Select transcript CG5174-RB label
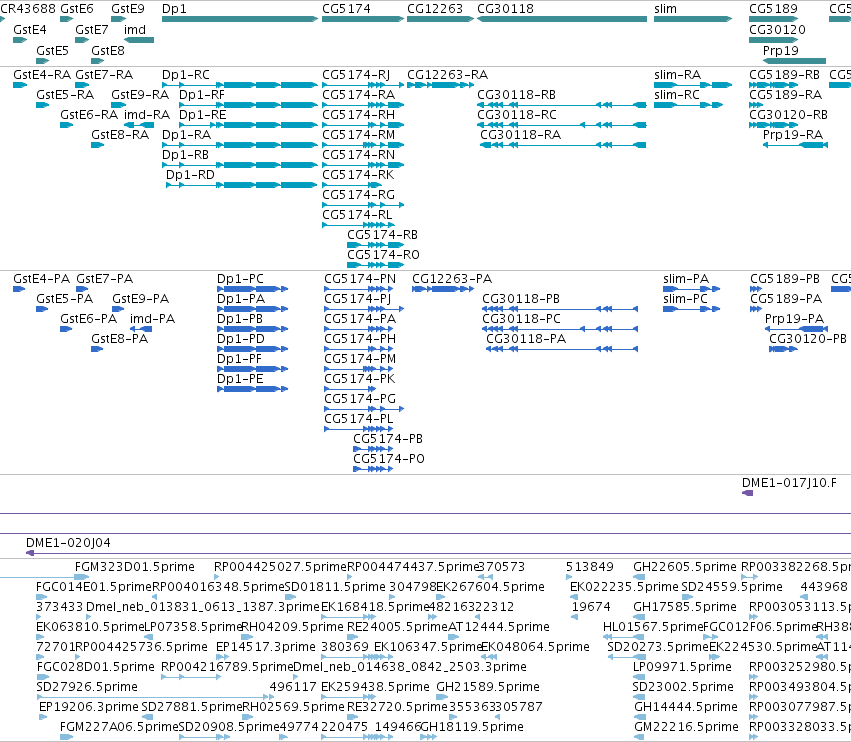The image size is (851, 742). pyautogui.click(x=383, y=234)
